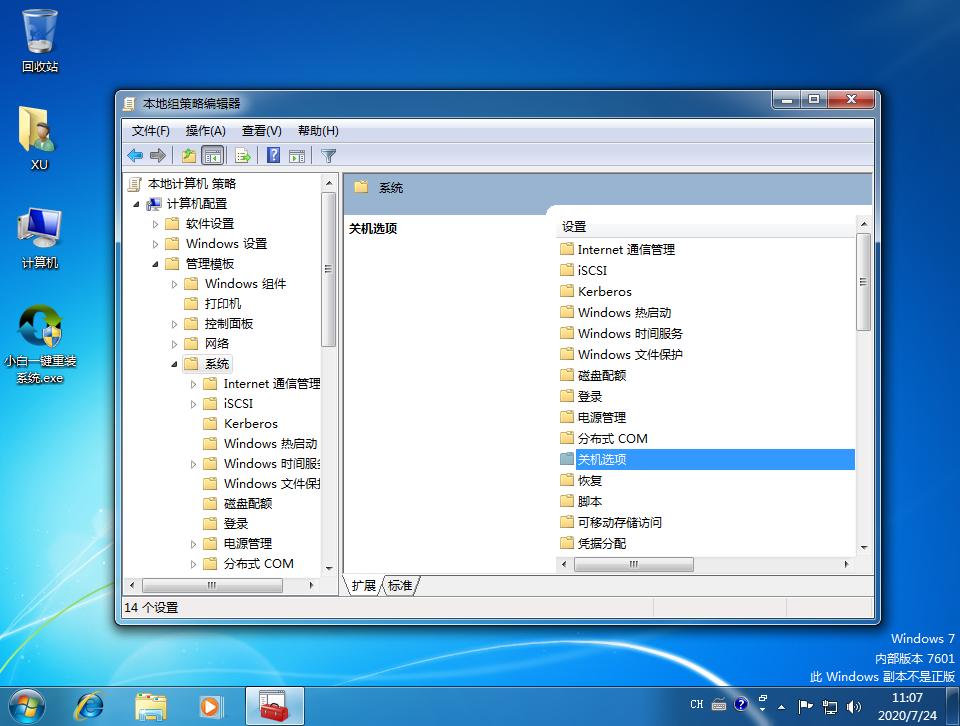Click the right pane vertical scrollbar thumb
This screenshot has height=726, width=960.
863,282
